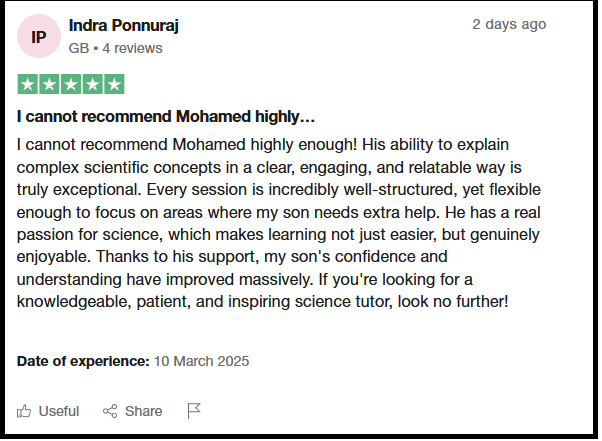Select the fifth green rating star
Viewport: 602px width, 441px height.
[x=114, y=84]
